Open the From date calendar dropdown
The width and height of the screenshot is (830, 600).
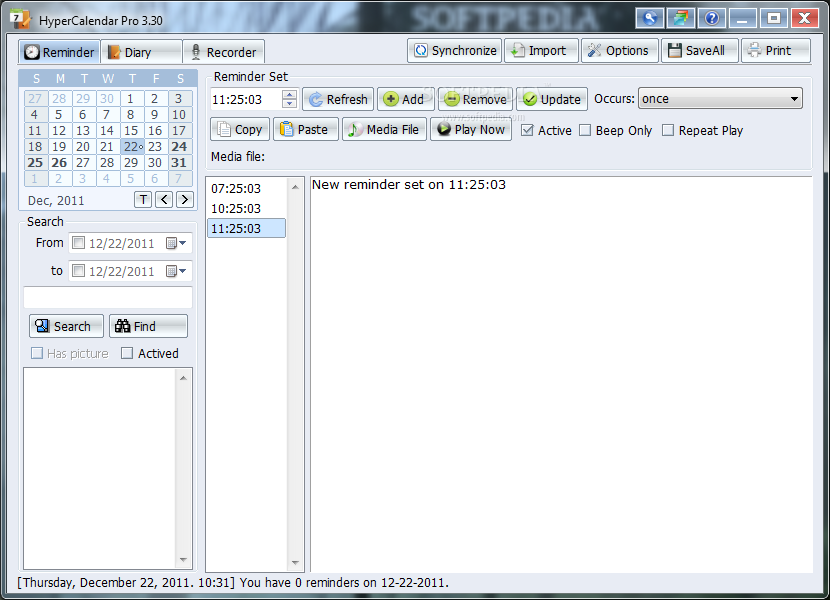(176, 243)
